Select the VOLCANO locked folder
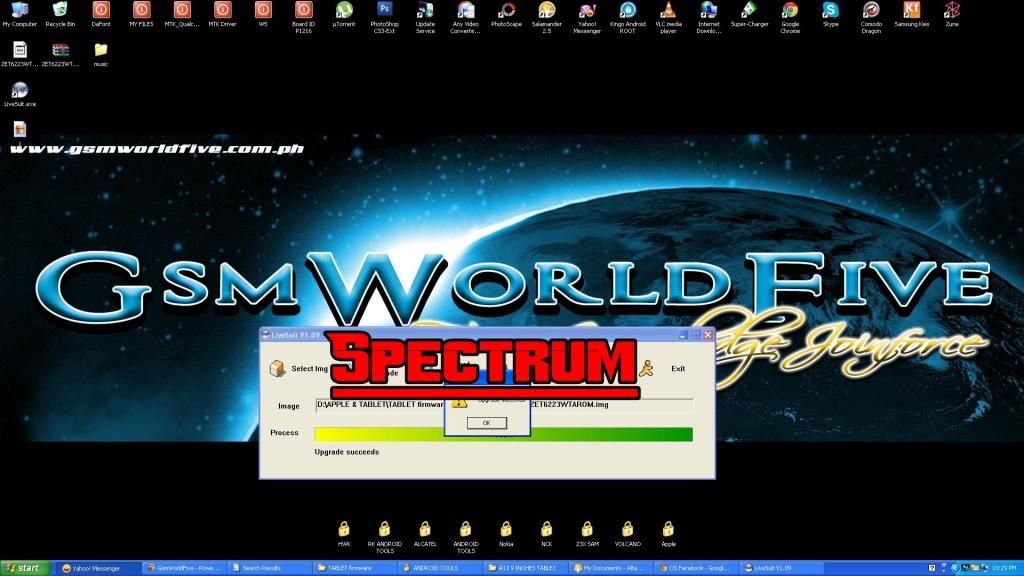 [x=628, y=534]
